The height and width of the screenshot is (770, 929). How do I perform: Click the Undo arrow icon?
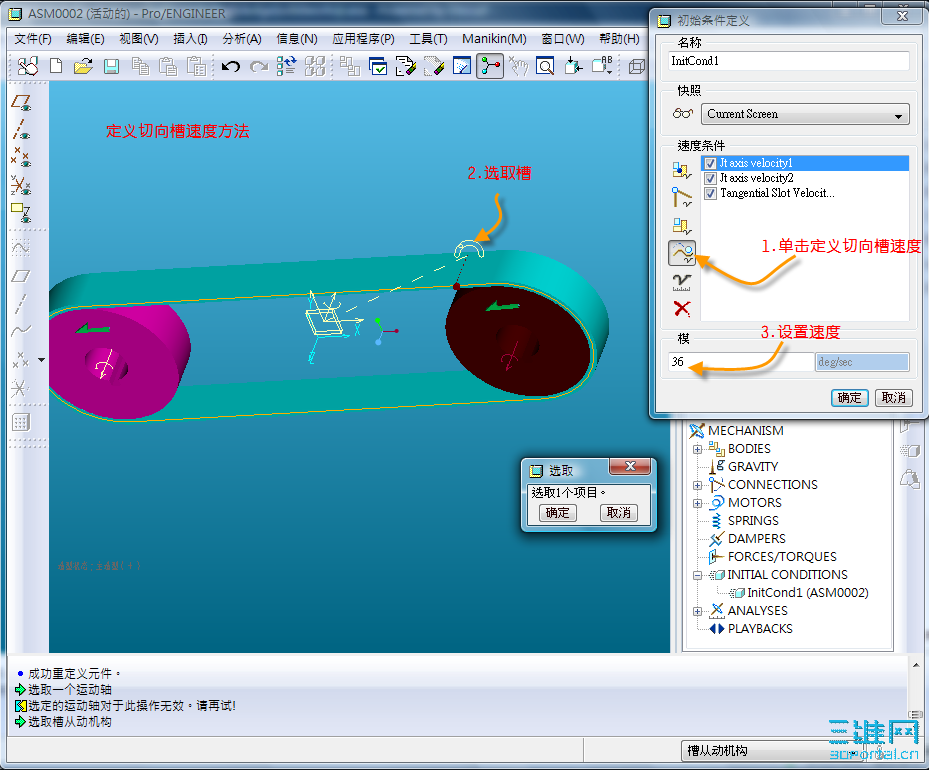pyautogui.click(x=230, y=66)
